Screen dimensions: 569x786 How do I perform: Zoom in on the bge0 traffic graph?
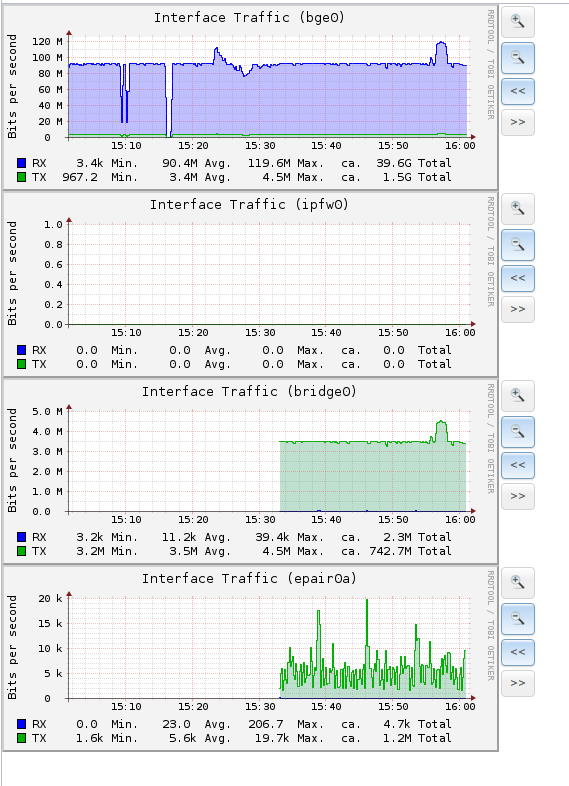tap(518, 22)
